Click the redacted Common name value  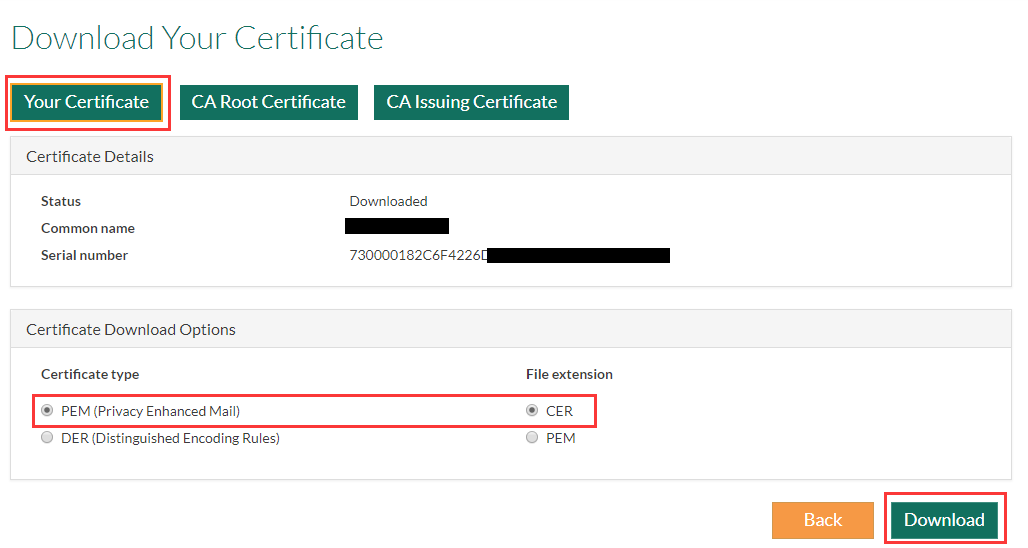pos(396,227)
